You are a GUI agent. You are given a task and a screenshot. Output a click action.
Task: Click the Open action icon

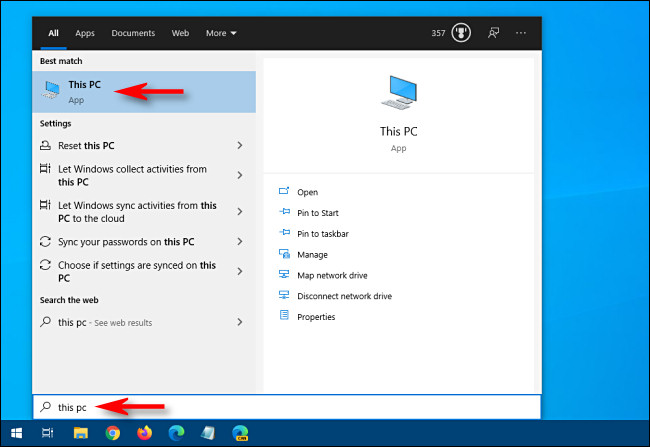[x=284, y=191]
